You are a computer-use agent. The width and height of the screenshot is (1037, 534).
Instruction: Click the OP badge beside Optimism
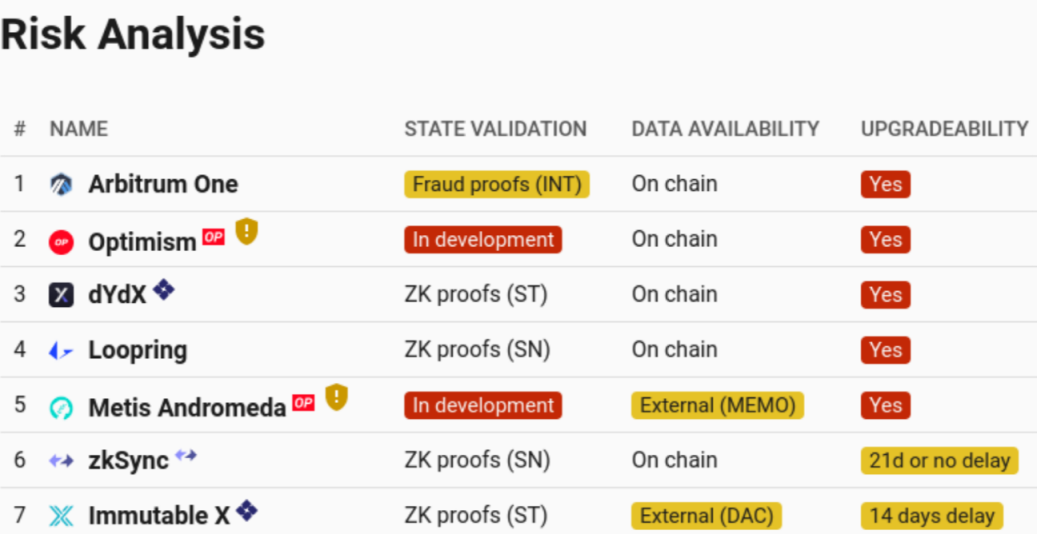(x=213, y=237)
